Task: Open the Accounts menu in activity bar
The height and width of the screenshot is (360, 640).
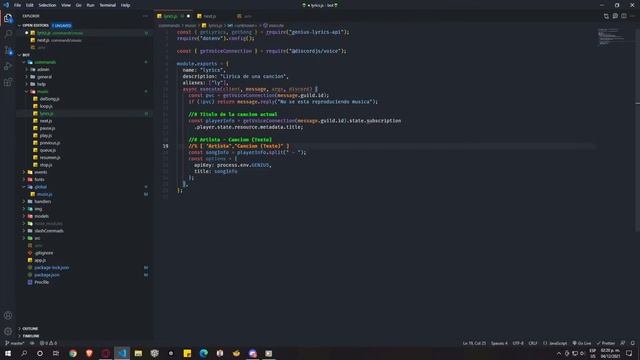Action: [8, 315]
